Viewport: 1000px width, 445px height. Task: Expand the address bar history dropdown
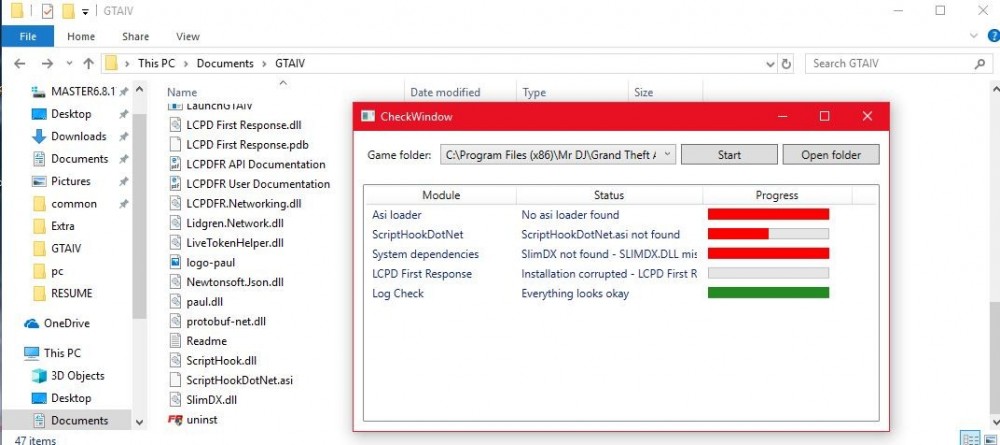(770, 64)
